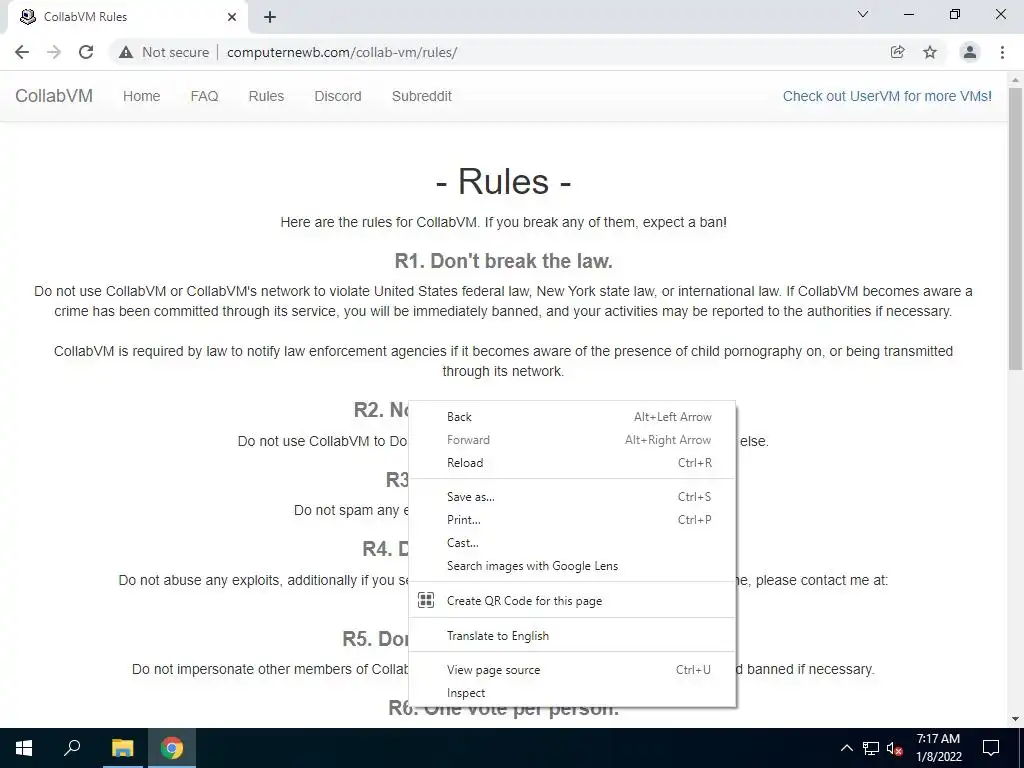Viewport: 1024px width, 768px height.
Task: Click the CollabVM Rules tab title
Action: [x=86, y=17]
